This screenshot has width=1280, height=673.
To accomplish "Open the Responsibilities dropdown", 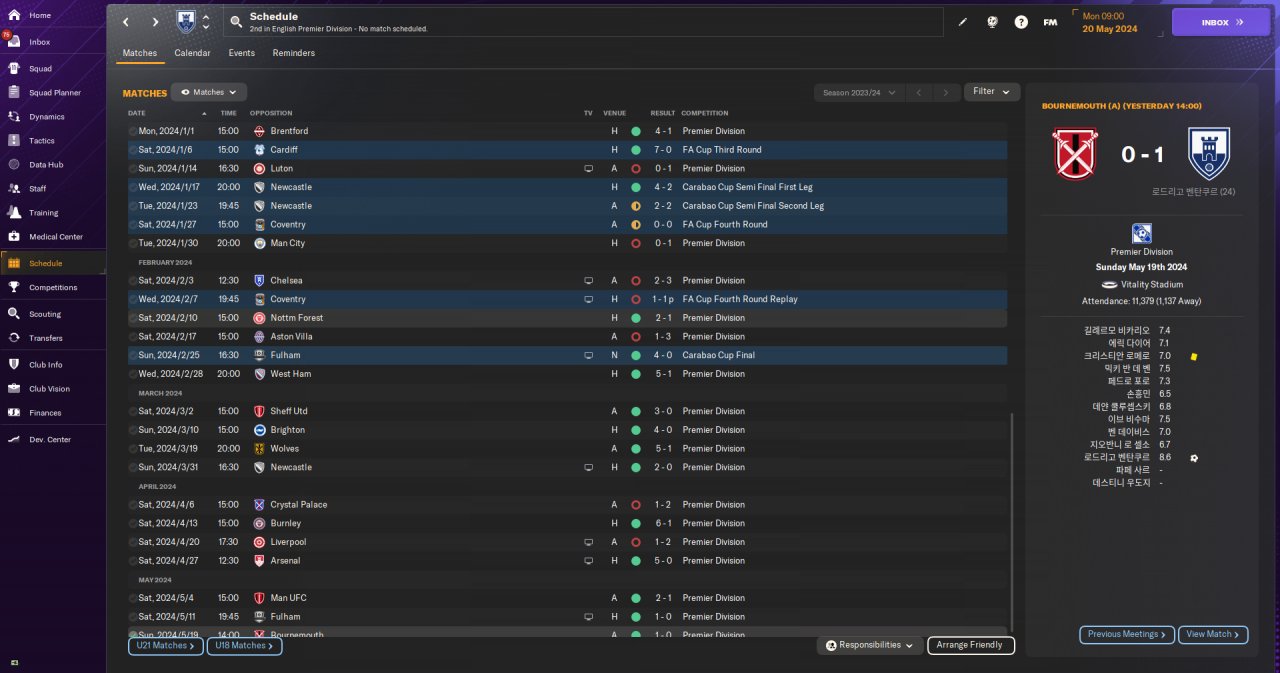I will 869,646.
